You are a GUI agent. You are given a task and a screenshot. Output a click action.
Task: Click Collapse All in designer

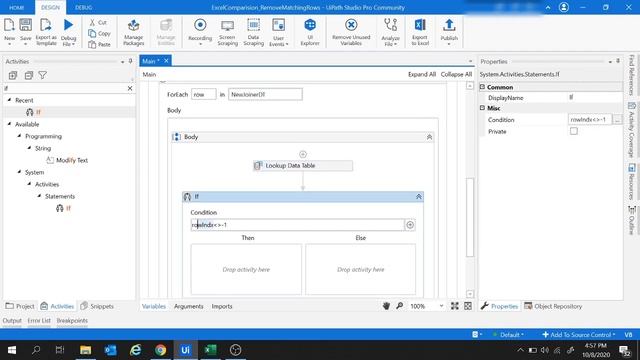pos(456,74)
